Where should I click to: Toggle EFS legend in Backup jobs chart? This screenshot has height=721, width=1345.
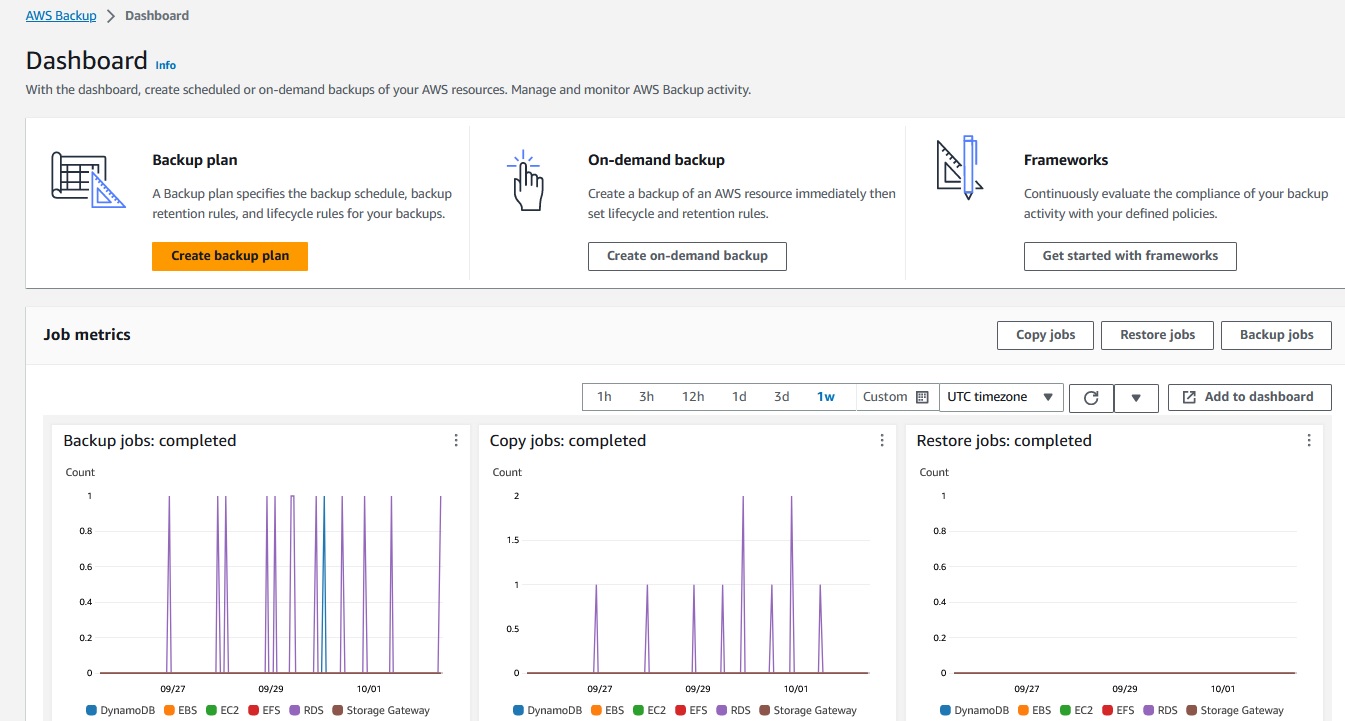263,711
